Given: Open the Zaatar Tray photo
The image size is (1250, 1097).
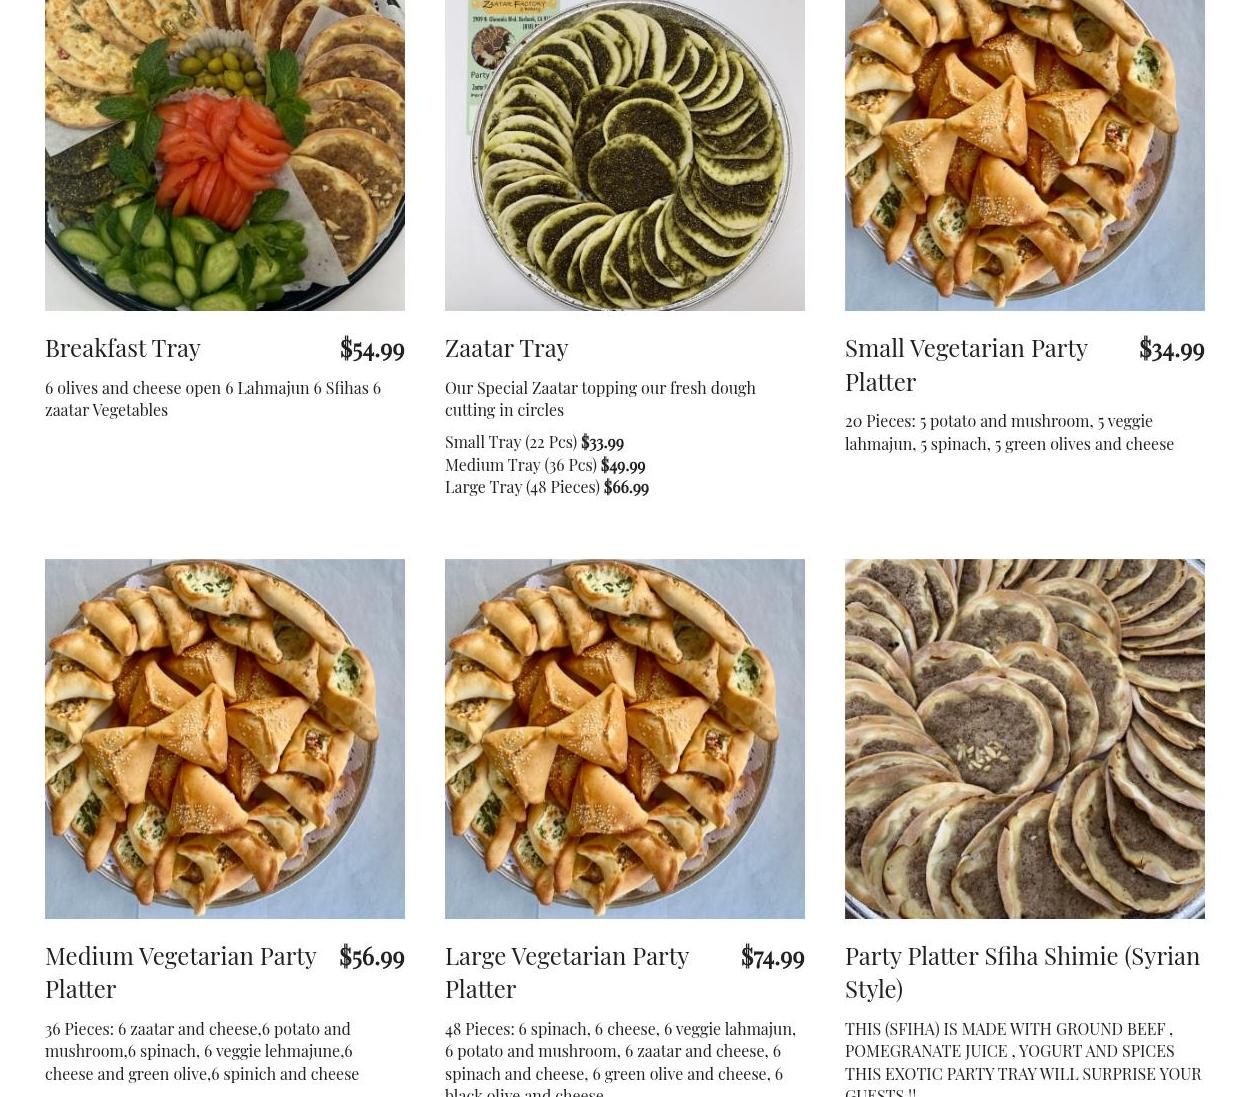Looking at the screenshot, I should tap(625, 155).
